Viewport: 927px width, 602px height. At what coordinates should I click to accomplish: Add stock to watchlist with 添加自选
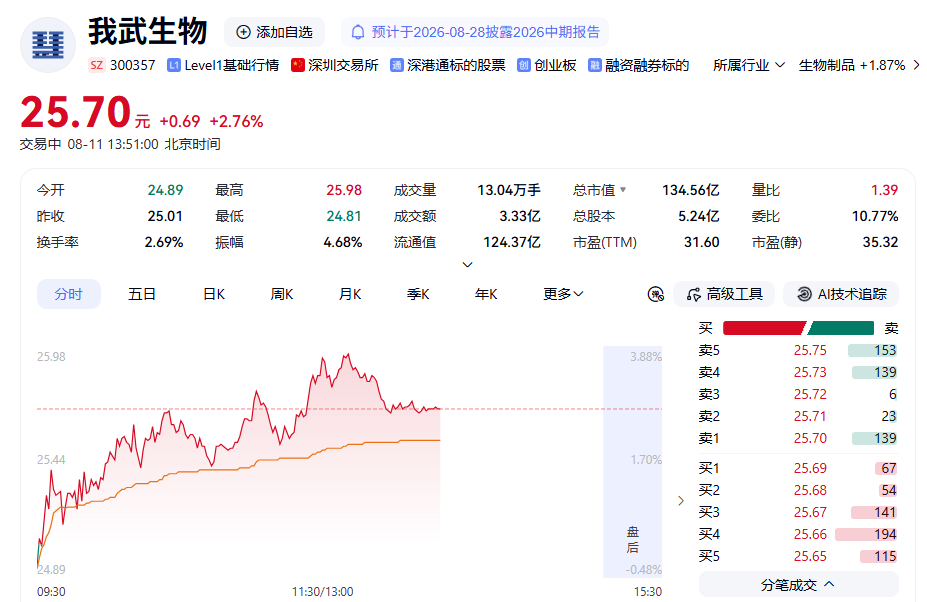tap(274, 32)
